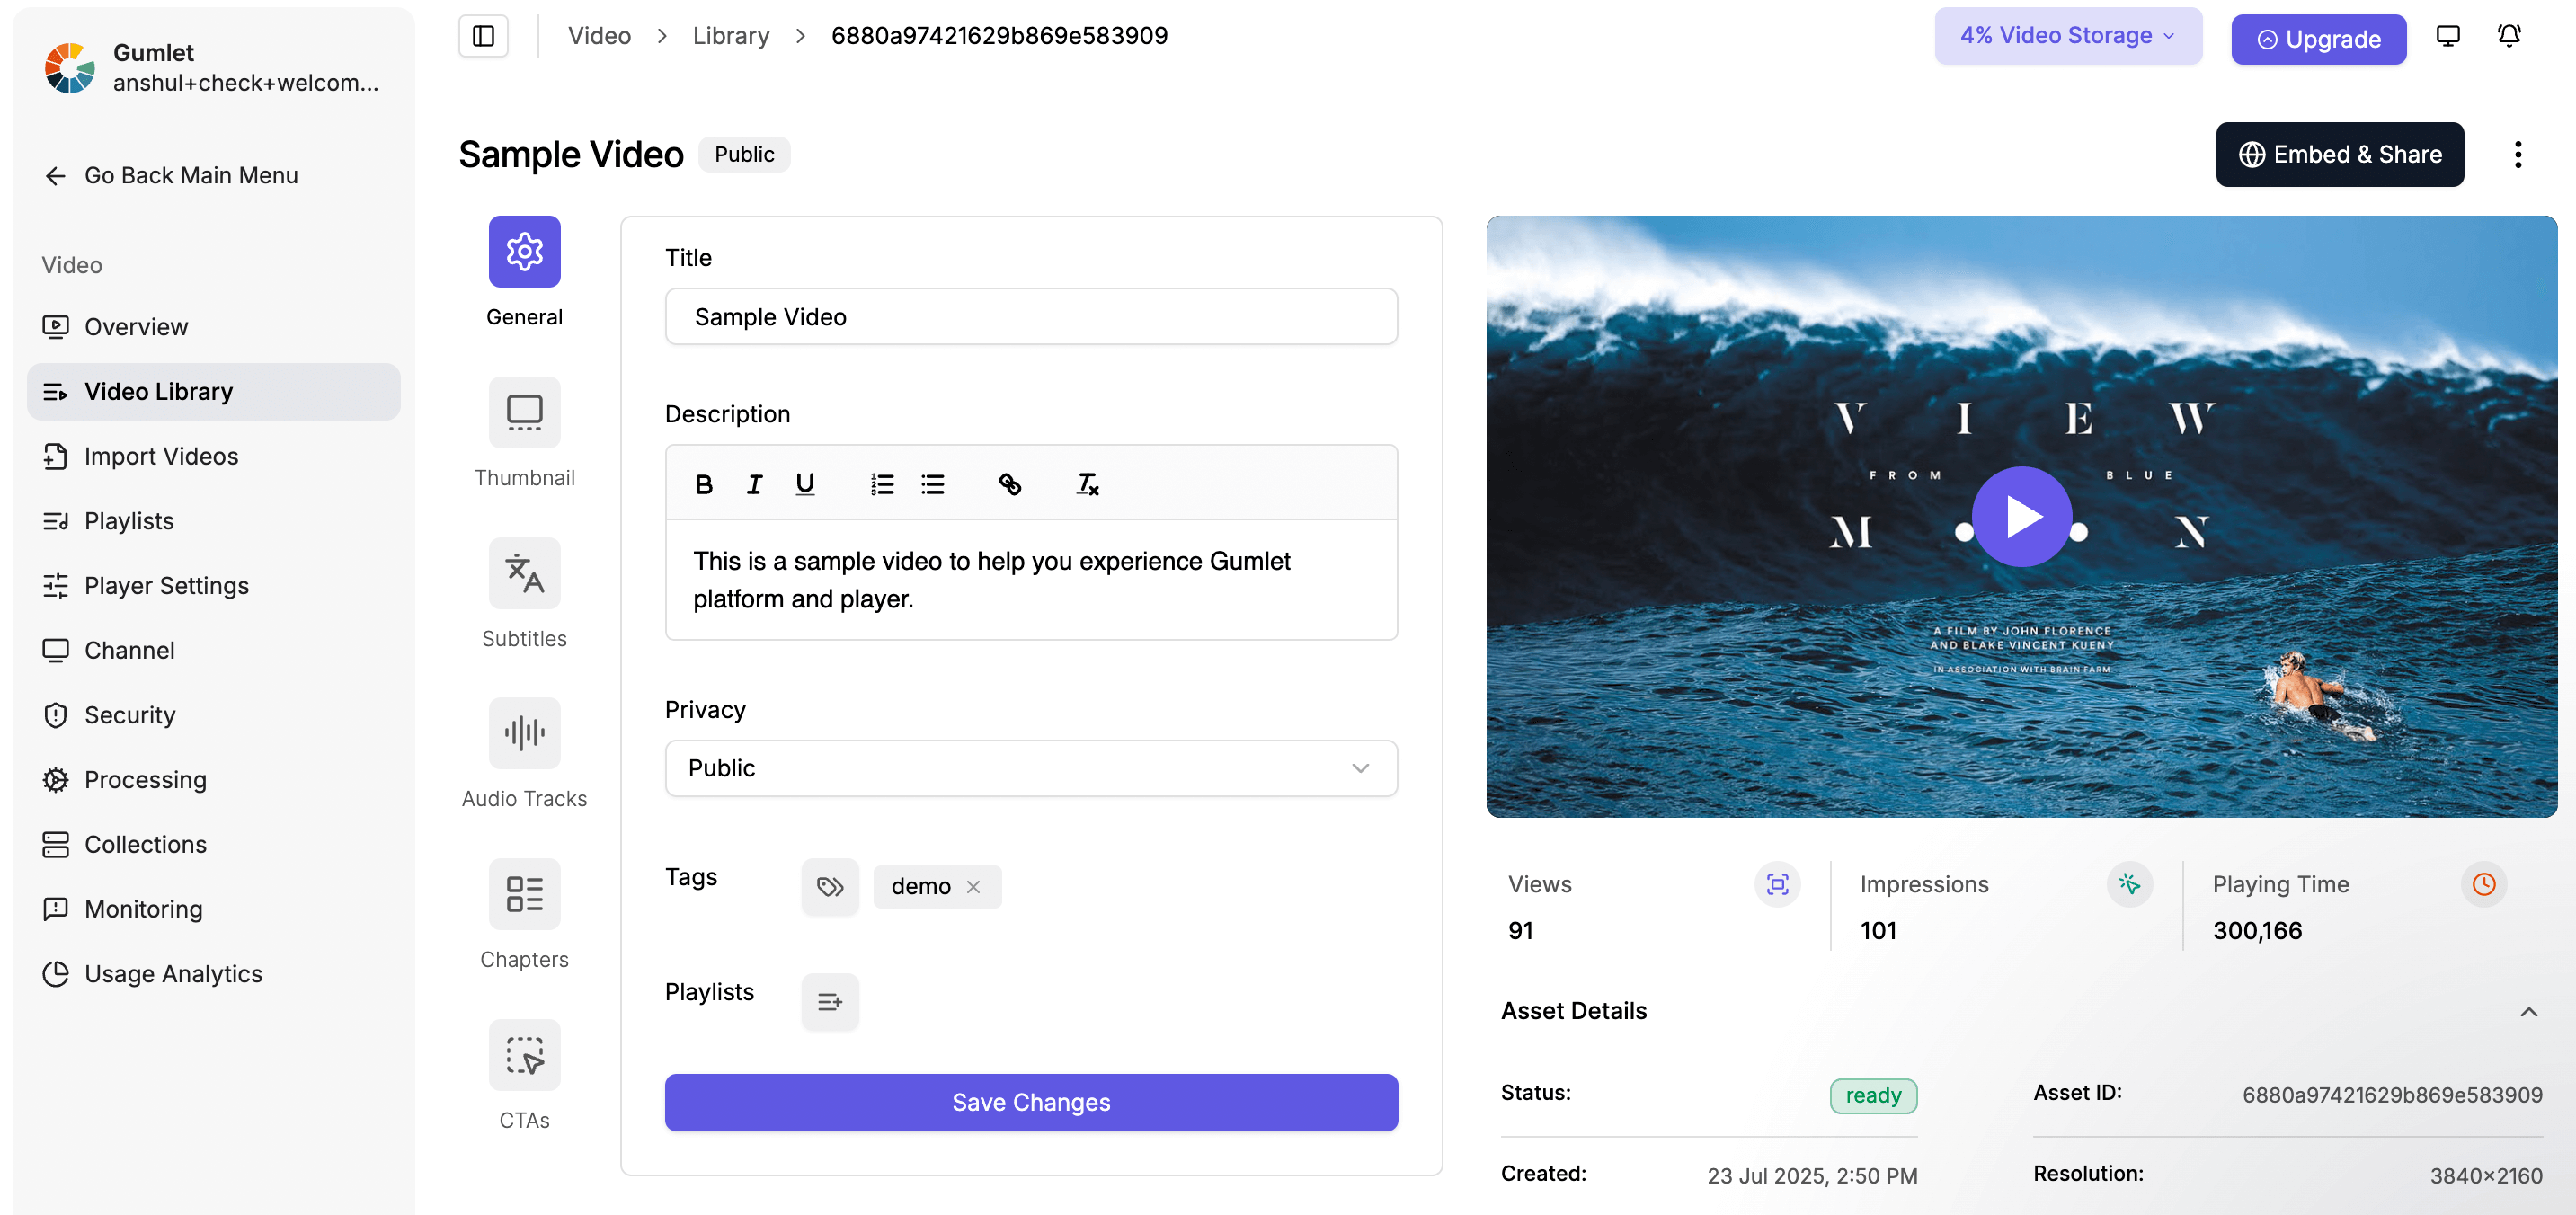This screenshot has height=1215, width=2576.
Task: Click the Gumlet logo
Action: coord(69,67)
